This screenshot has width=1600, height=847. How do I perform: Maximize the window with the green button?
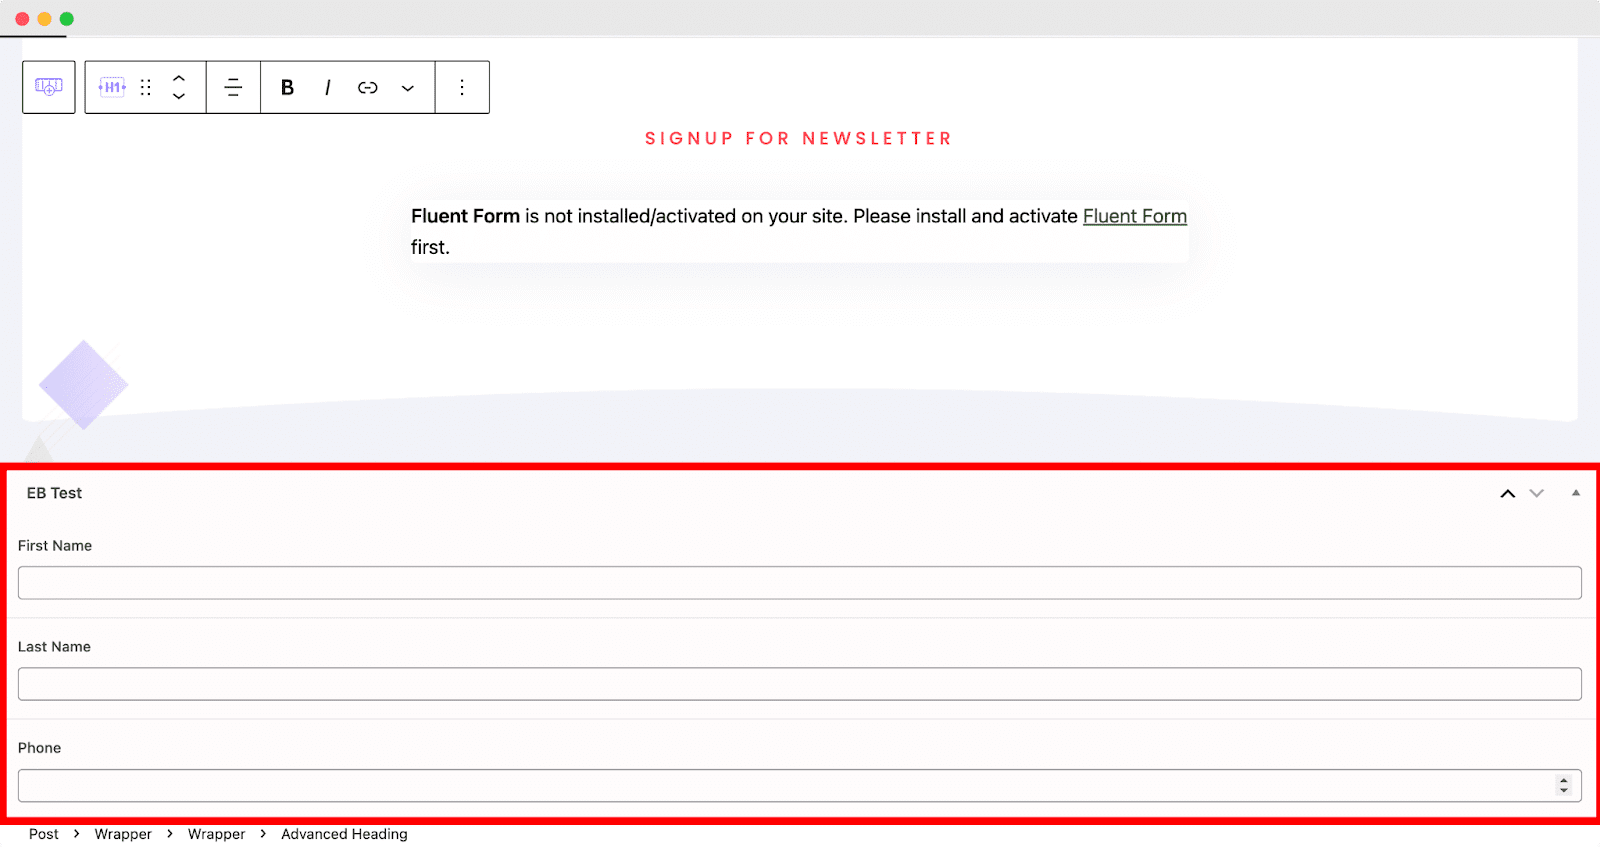pyautogui.click(x=67, y=19)
